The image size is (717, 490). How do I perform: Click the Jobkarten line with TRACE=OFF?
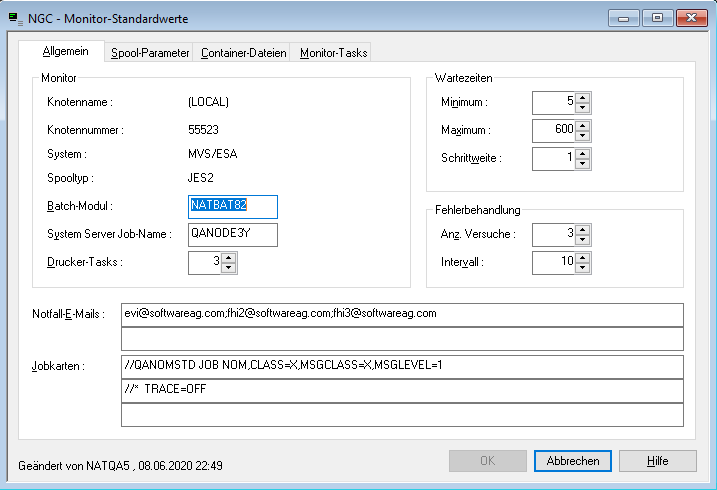pyautogui.click(x=402, y=391)
